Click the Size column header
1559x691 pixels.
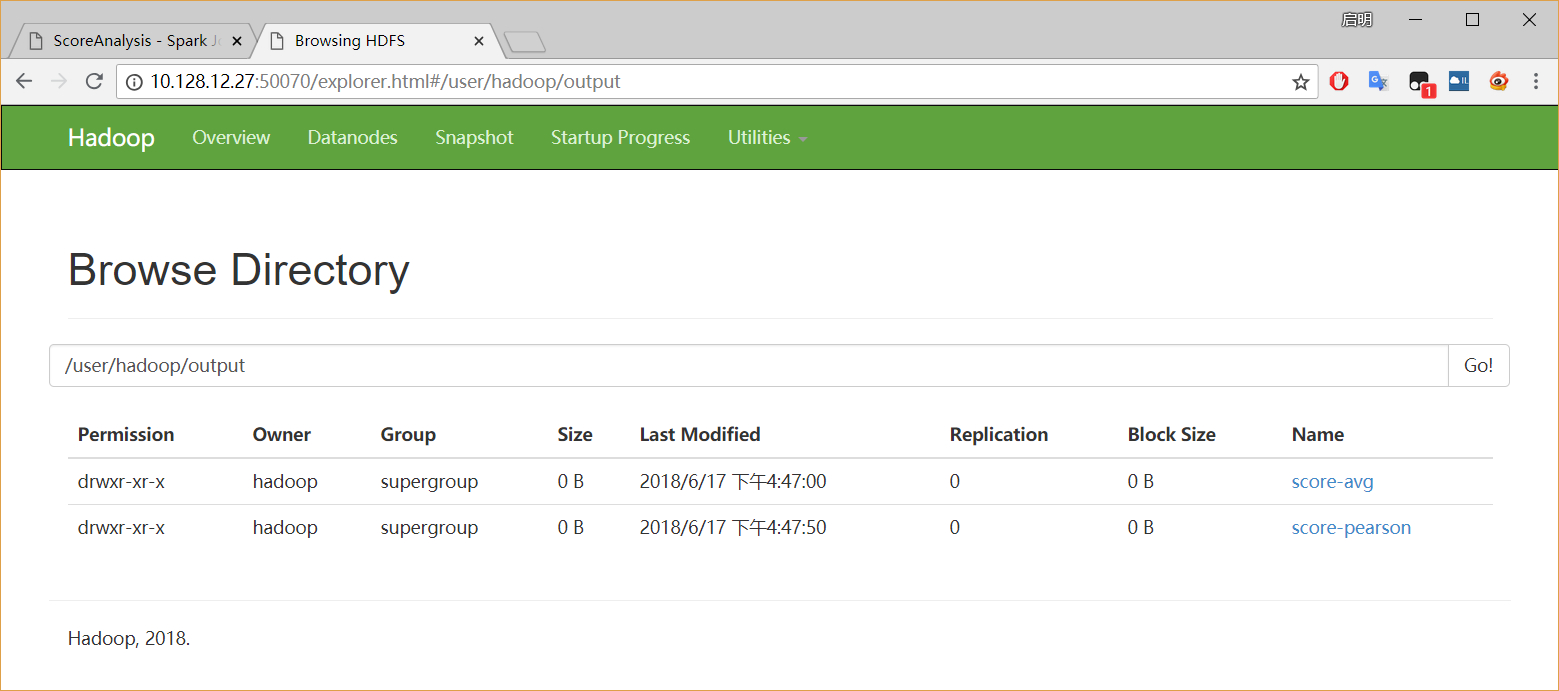(x=575, y=434)
